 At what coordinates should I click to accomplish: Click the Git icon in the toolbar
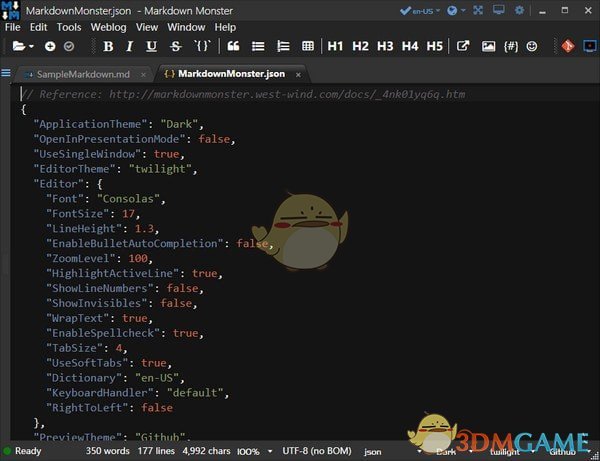tap(567, 47)
